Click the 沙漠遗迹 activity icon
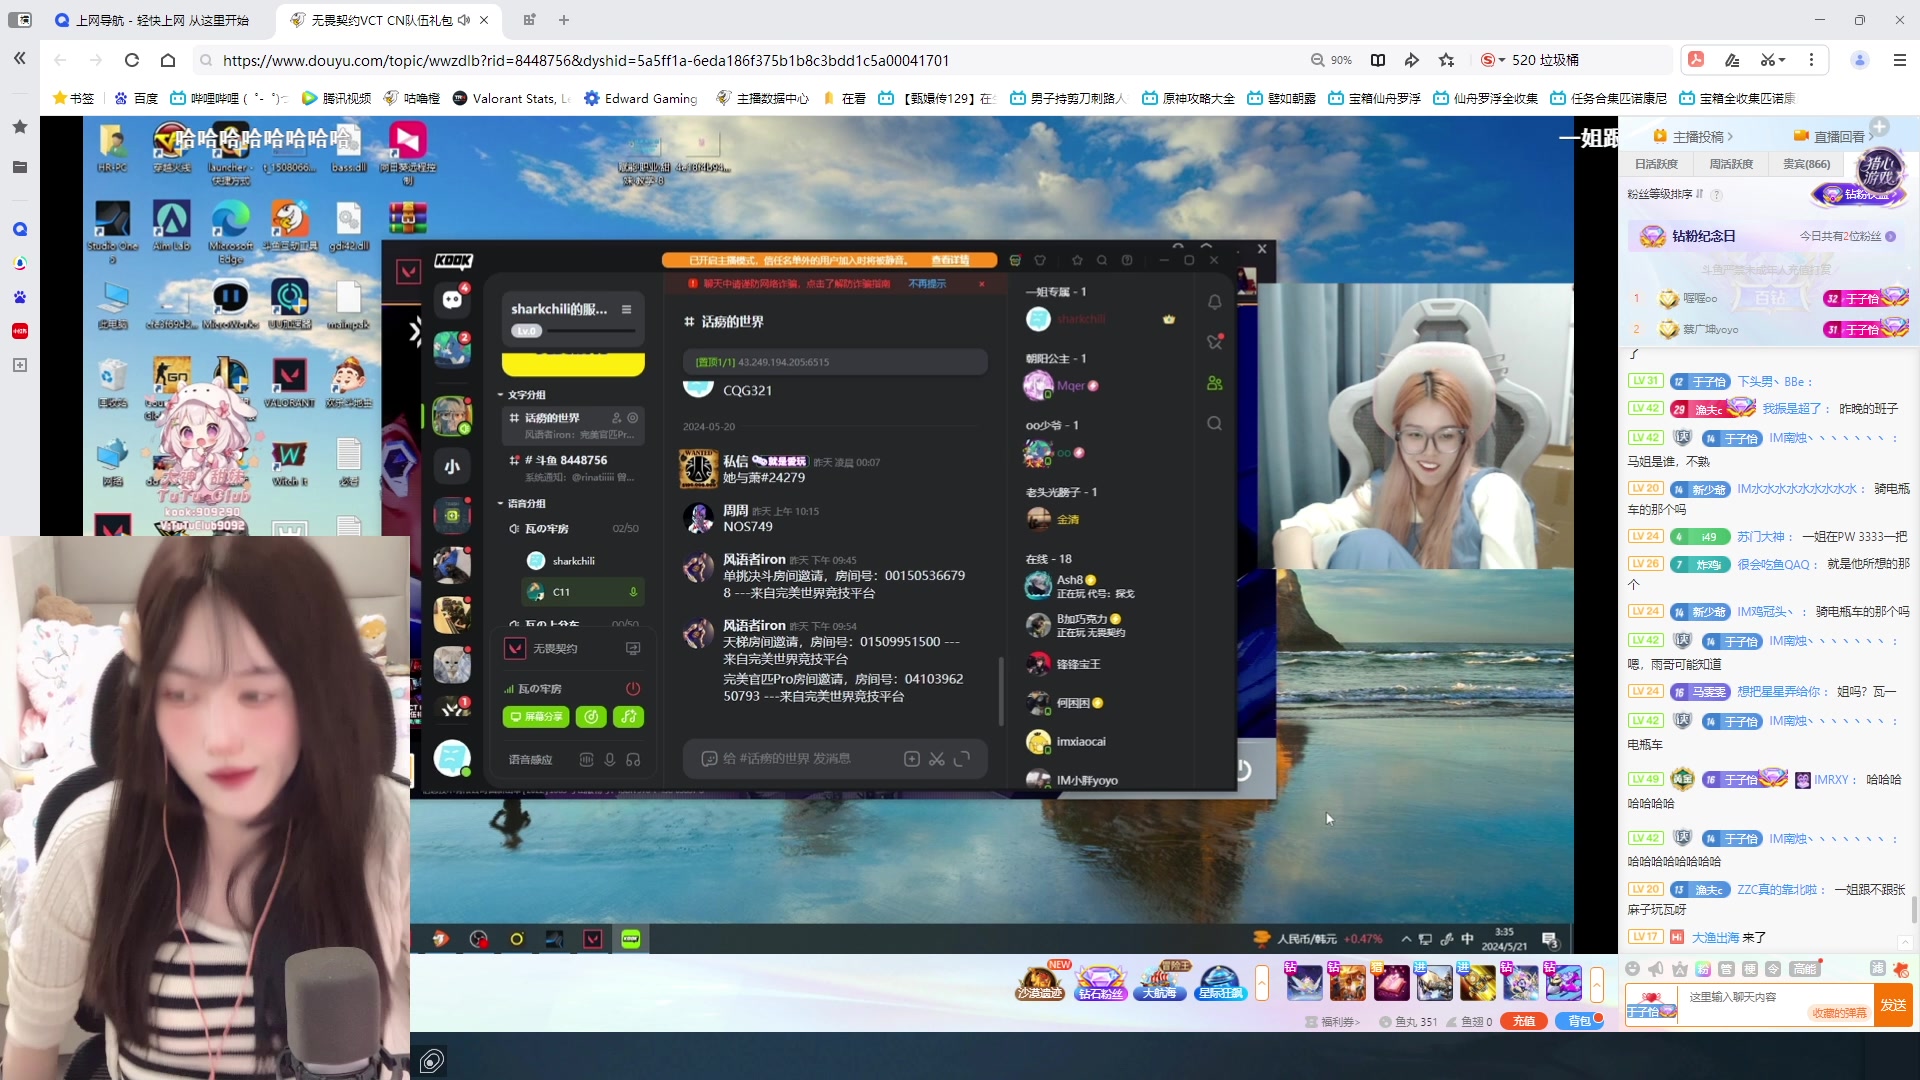This screenshot has height=1080, width=1920. 1040,983
